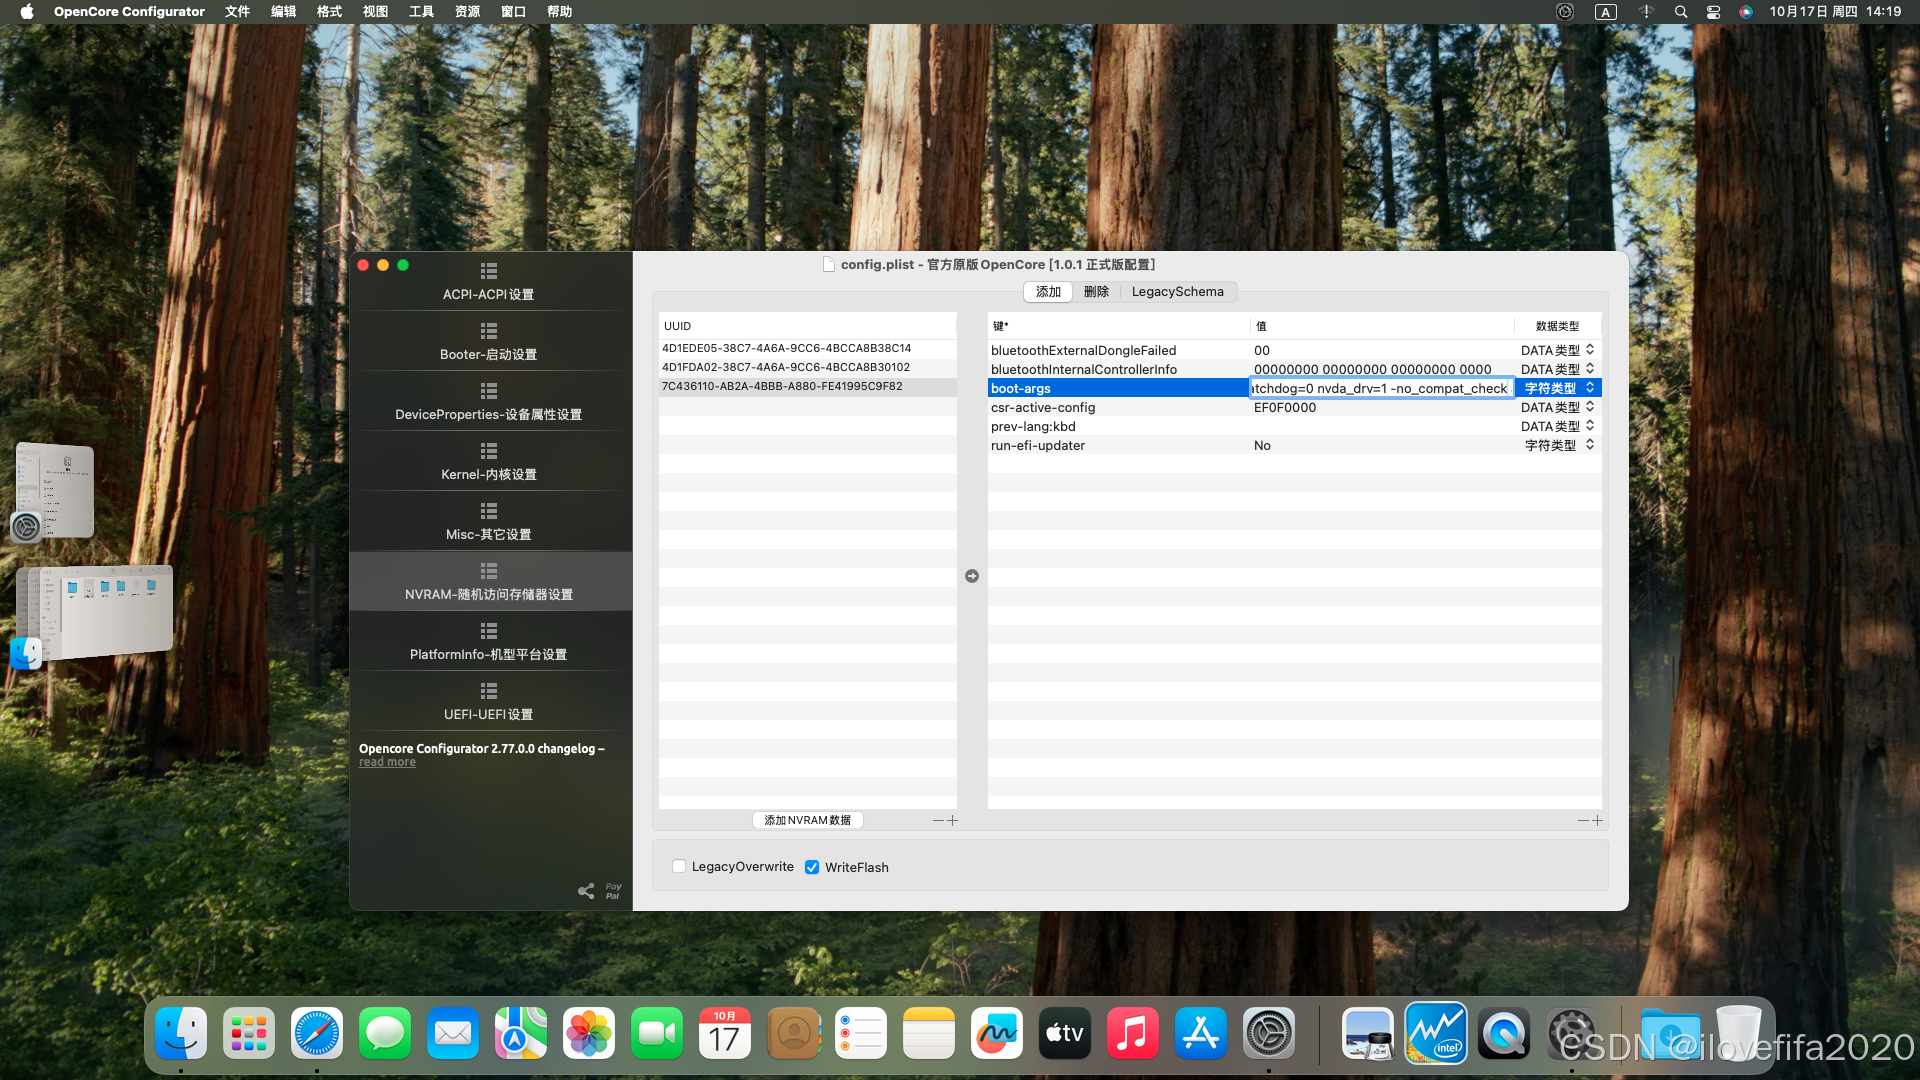The height and width of the screenshot is (1080, 1920).
Task: Switch to the LegacySchema tab
Action: tap(1177, 292)
